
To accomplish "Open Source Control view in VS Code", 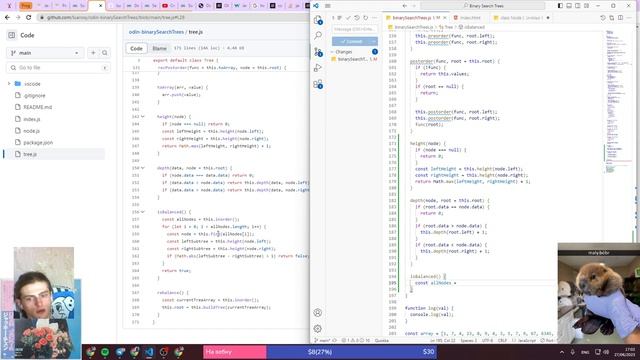I will (318, 52).
